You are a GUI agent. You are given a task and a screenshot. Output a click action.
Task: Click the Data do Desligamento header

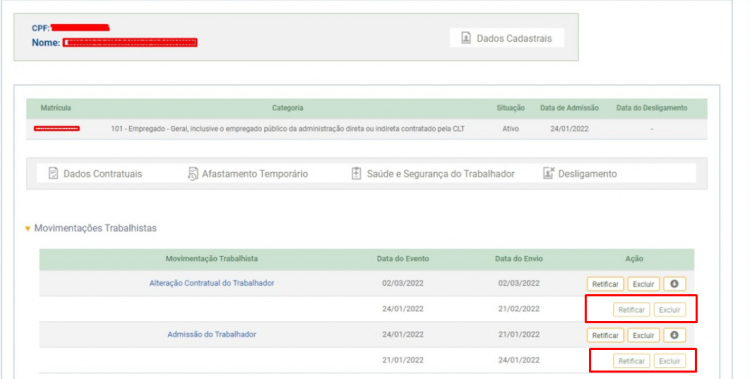(651, 108)
